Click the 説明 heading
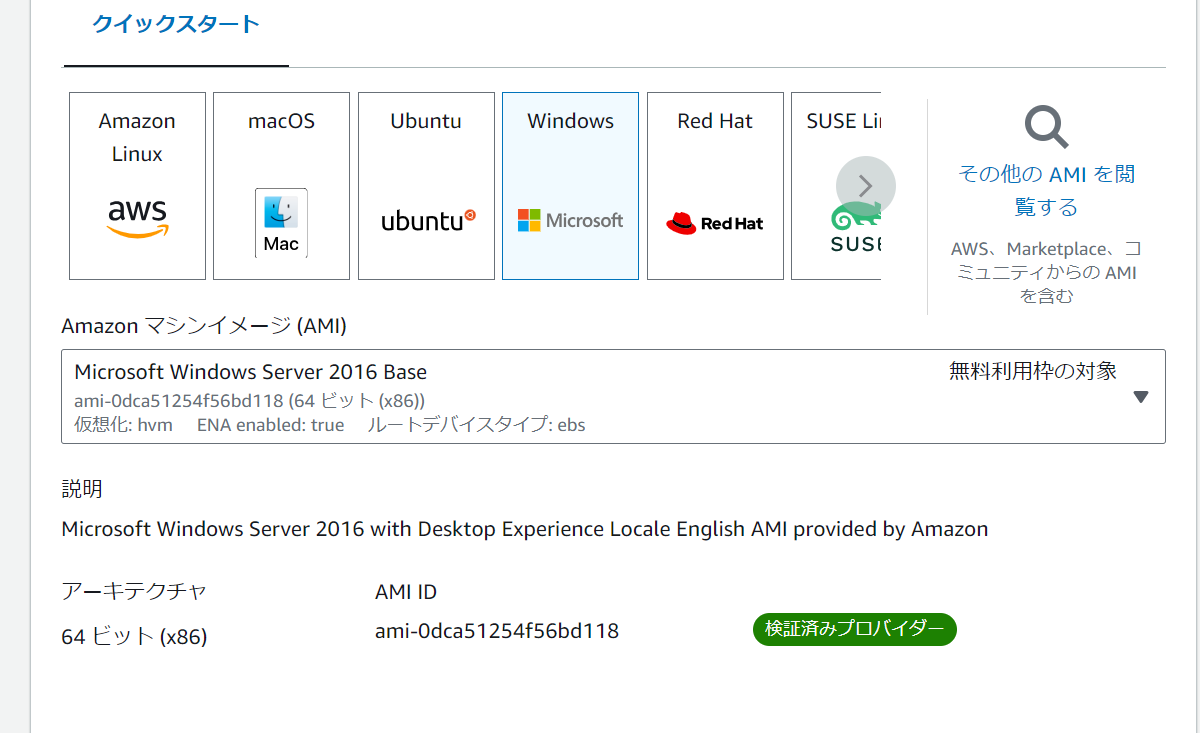Screen dimensions: 1200x733 point(82,489)
